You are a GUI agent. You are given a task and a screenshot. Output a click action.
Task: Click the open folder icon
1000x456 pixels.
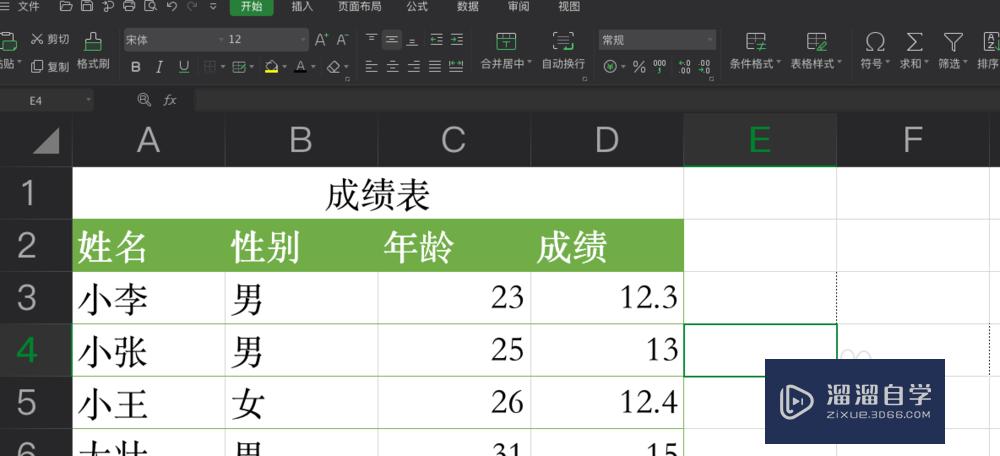(66, 7)
